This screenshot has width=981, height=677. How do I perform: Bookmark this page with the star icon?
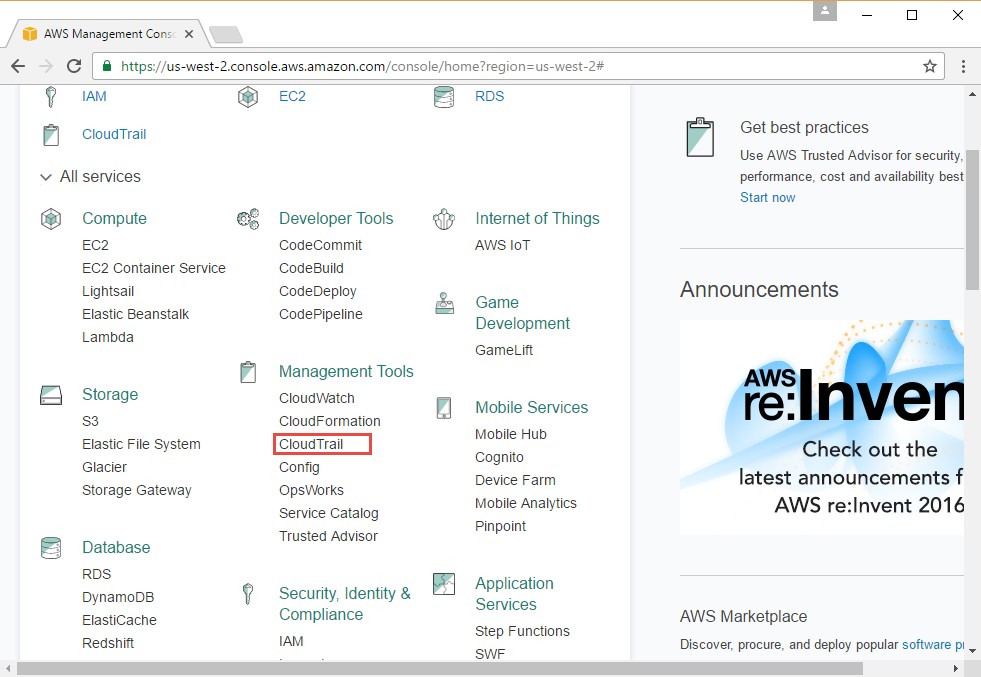[930, 66]
